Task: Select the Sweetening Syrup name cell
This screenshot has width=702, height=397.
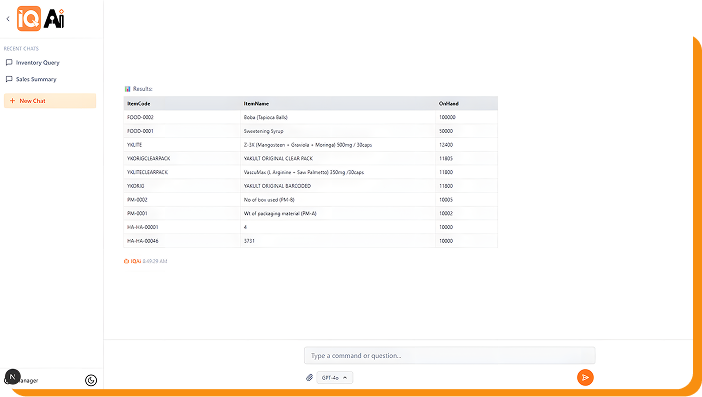Action: (x=338, y=131)
